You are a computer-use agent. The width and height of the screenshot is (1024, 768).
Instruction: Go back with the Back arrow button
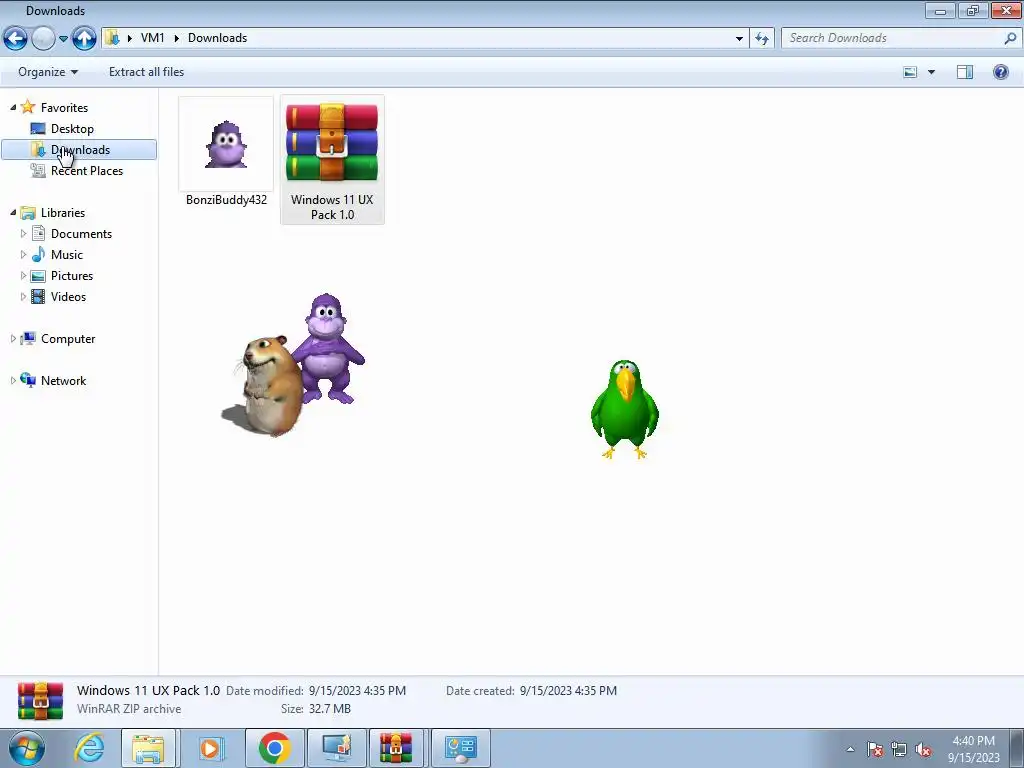pos(15,39)
